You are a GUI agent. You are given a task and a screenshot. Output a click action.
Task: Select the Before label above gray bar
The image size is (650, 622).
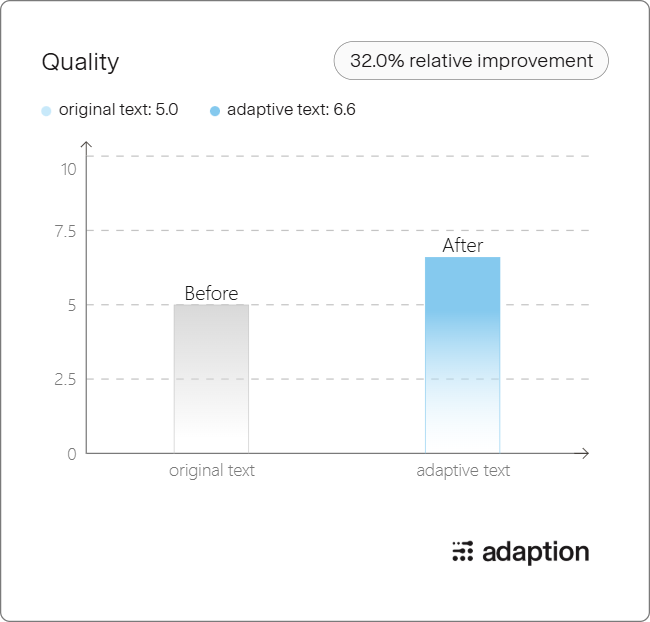(211, 294)
